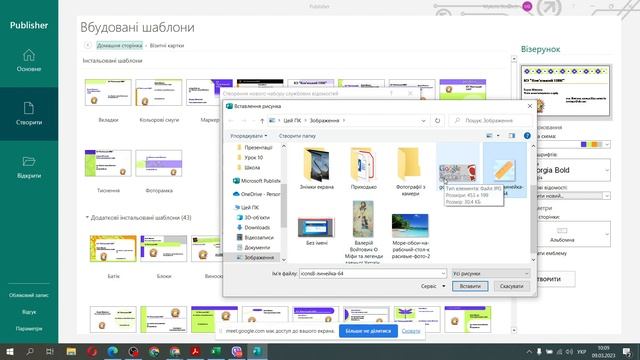Viewport: 640px width, 360px height.
Task: Open the Приходько folder
Action: tap(363, 169)
